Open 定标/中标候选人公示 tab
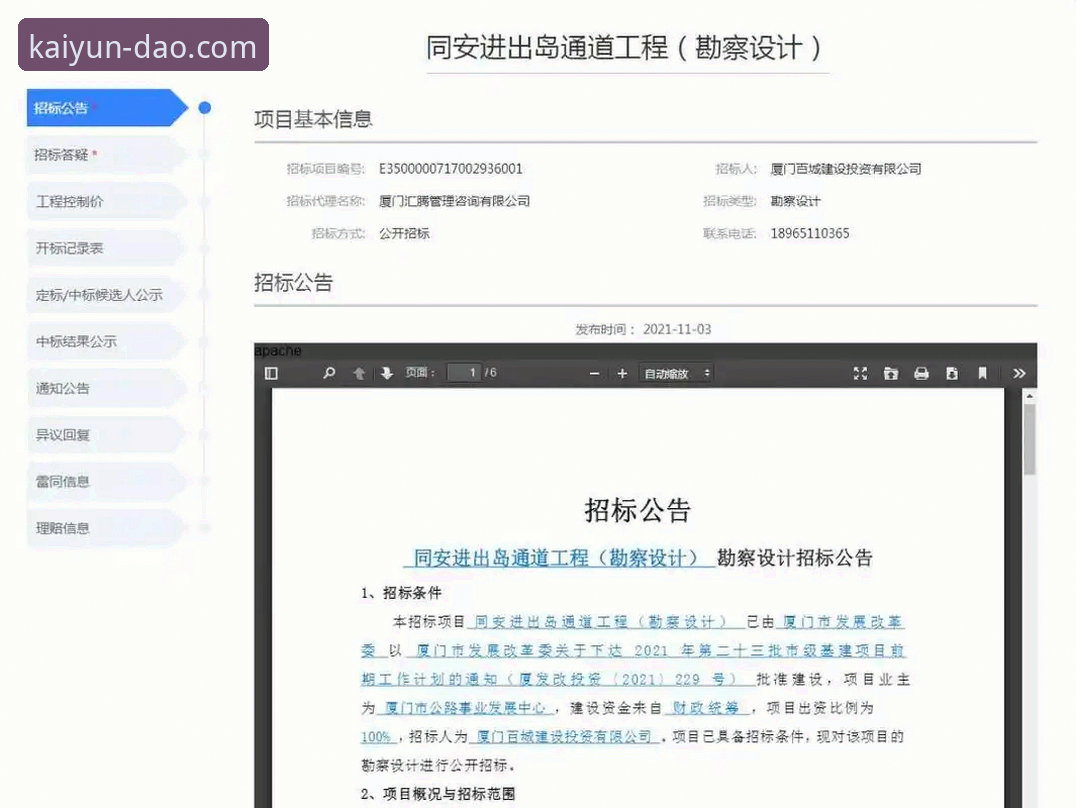1076x808 pixels. click(x=107, y=295)
